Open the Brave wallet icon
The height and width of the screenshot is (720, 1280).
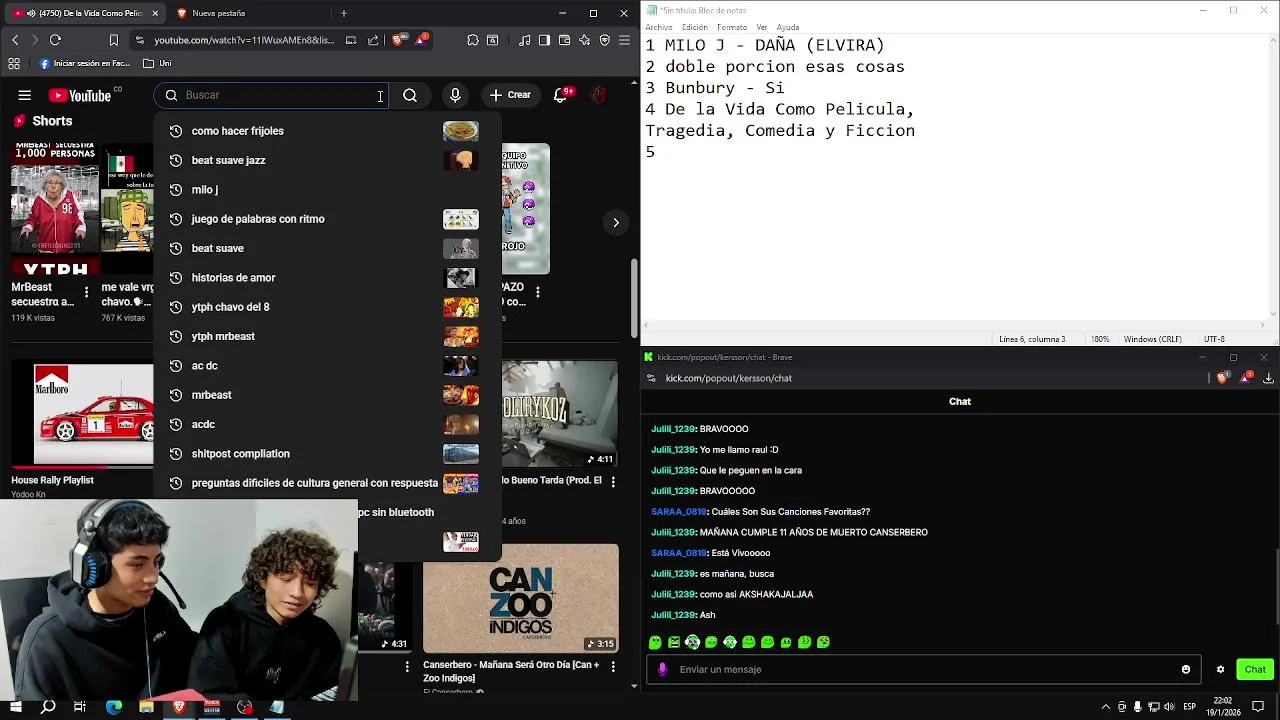[564, 40]
